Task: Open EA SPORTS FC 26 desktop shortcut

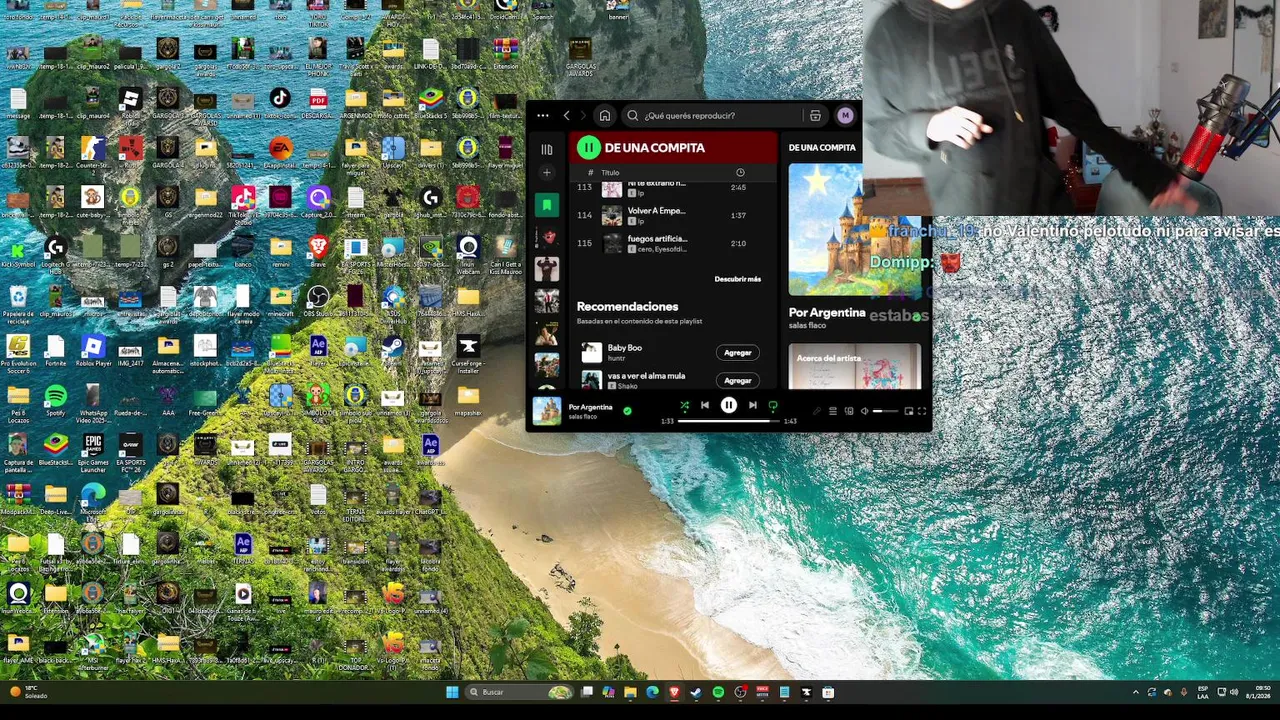Action: 130,450
